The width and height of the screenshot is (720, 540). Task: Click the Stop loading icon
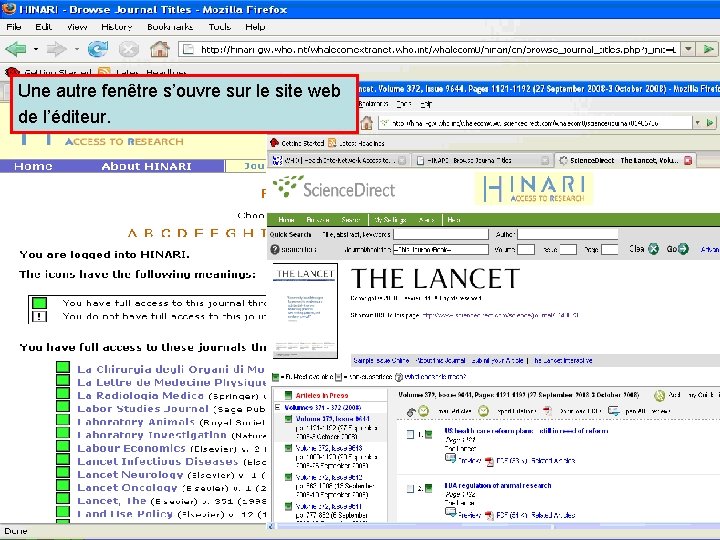(129, 49)
